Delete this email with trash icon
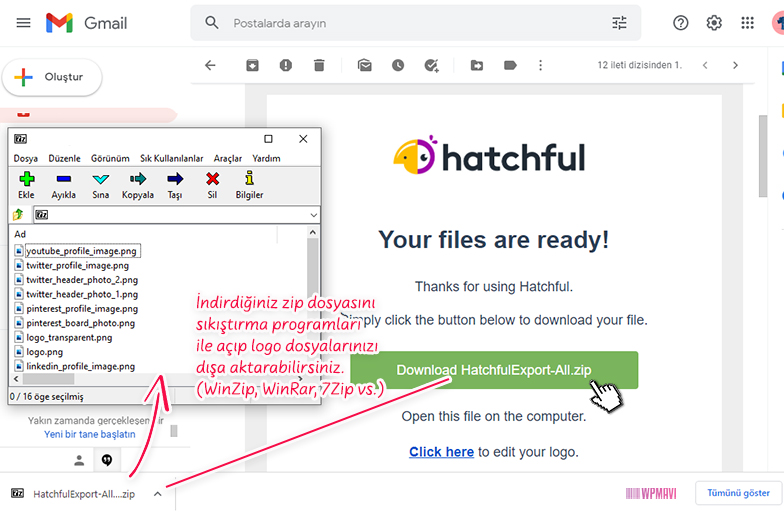Screen dimensions: 784x515 [319, 65]
